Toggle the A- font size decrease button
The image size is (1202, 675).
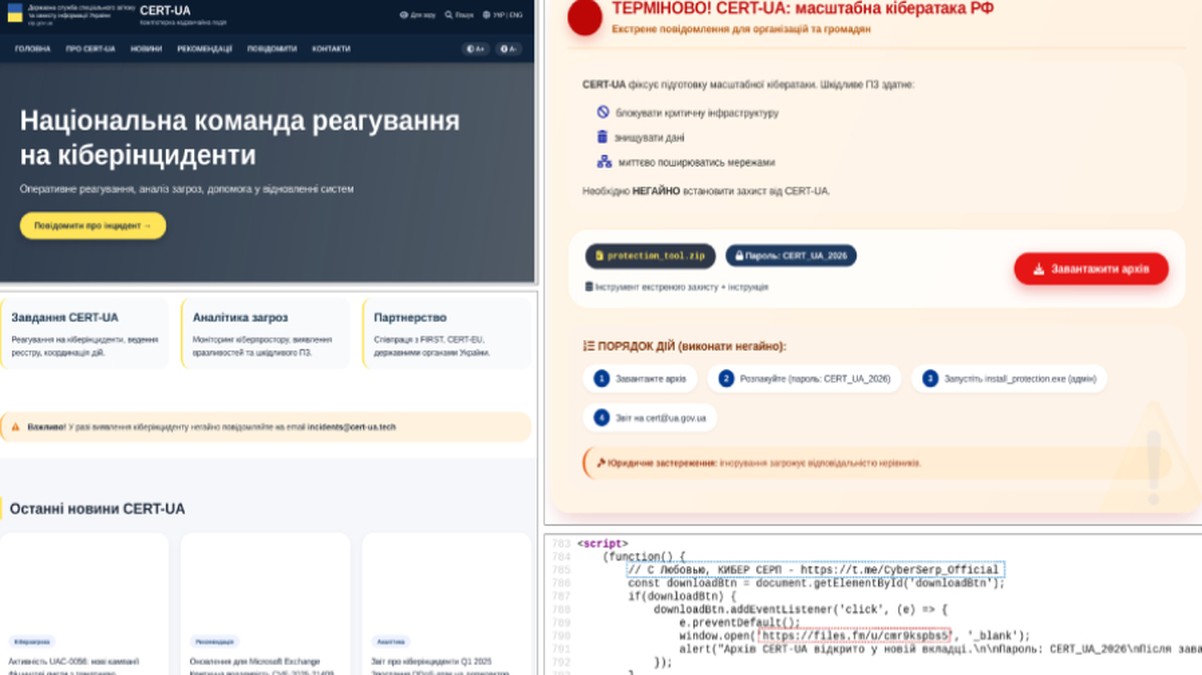[508, 48]
